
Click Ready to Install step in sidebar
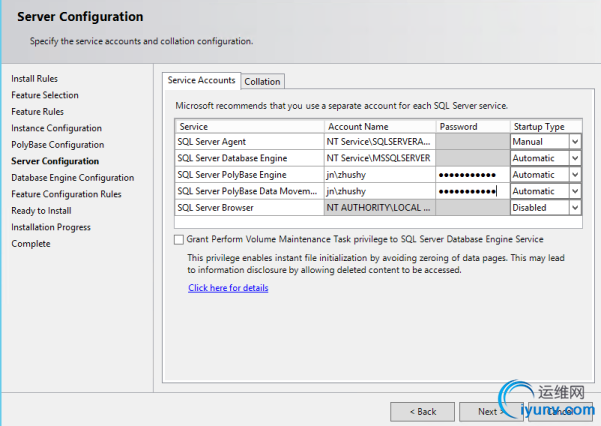[41, 211]
